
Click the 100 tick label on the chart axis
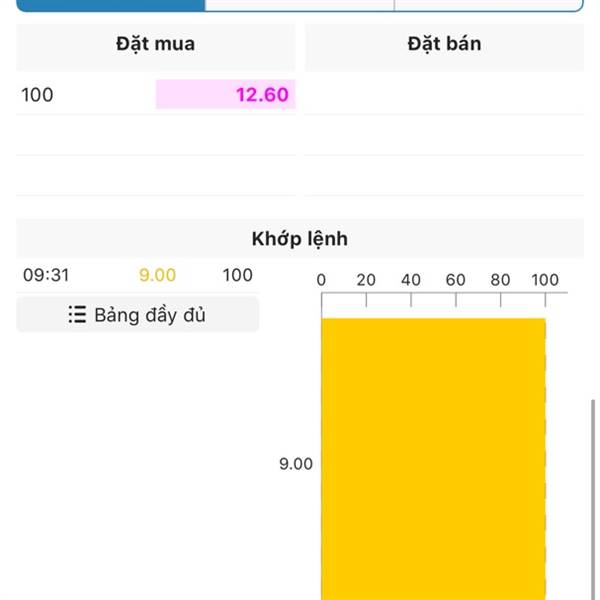(x=545, y=280)
